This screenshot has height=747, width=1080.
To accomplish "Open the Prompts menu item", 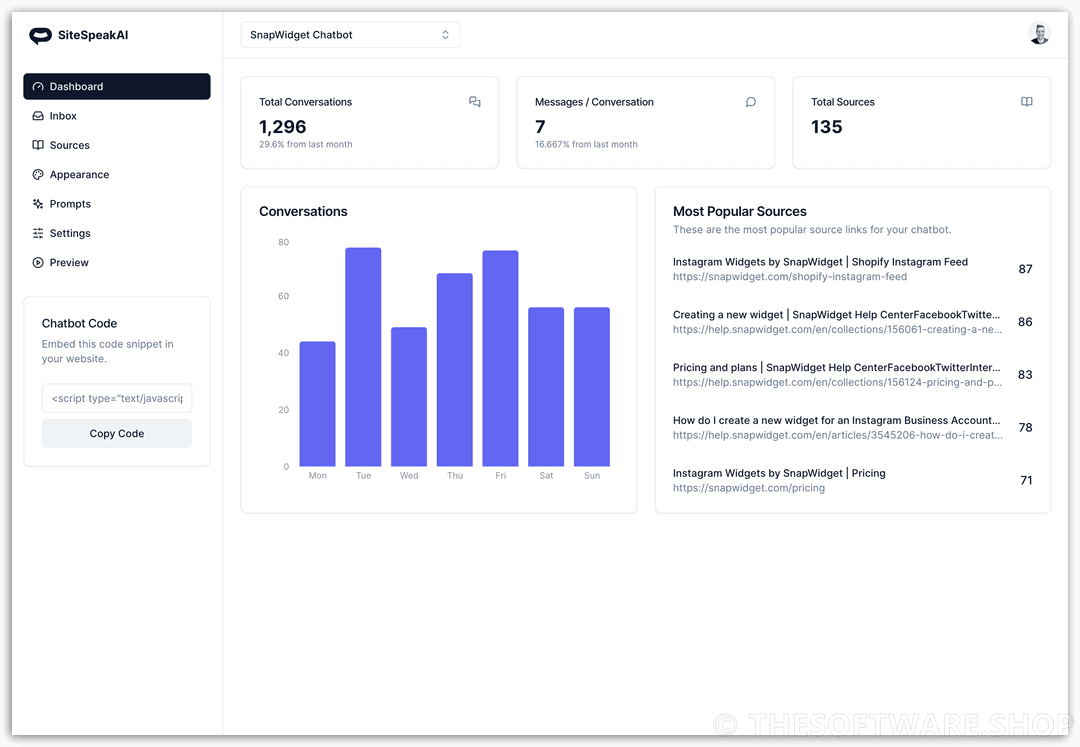I will tap(117, 204).
